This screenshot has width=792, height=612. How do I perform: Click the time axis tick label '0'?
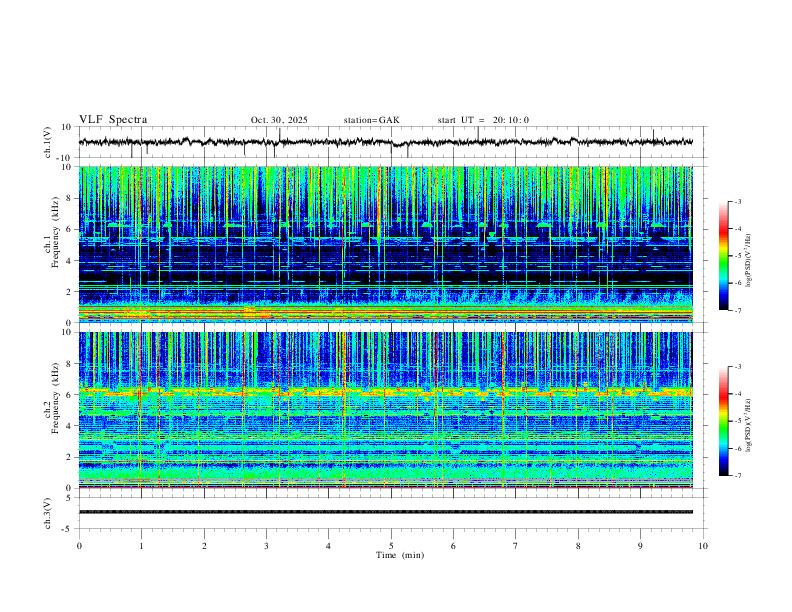(x=79, y=546)
